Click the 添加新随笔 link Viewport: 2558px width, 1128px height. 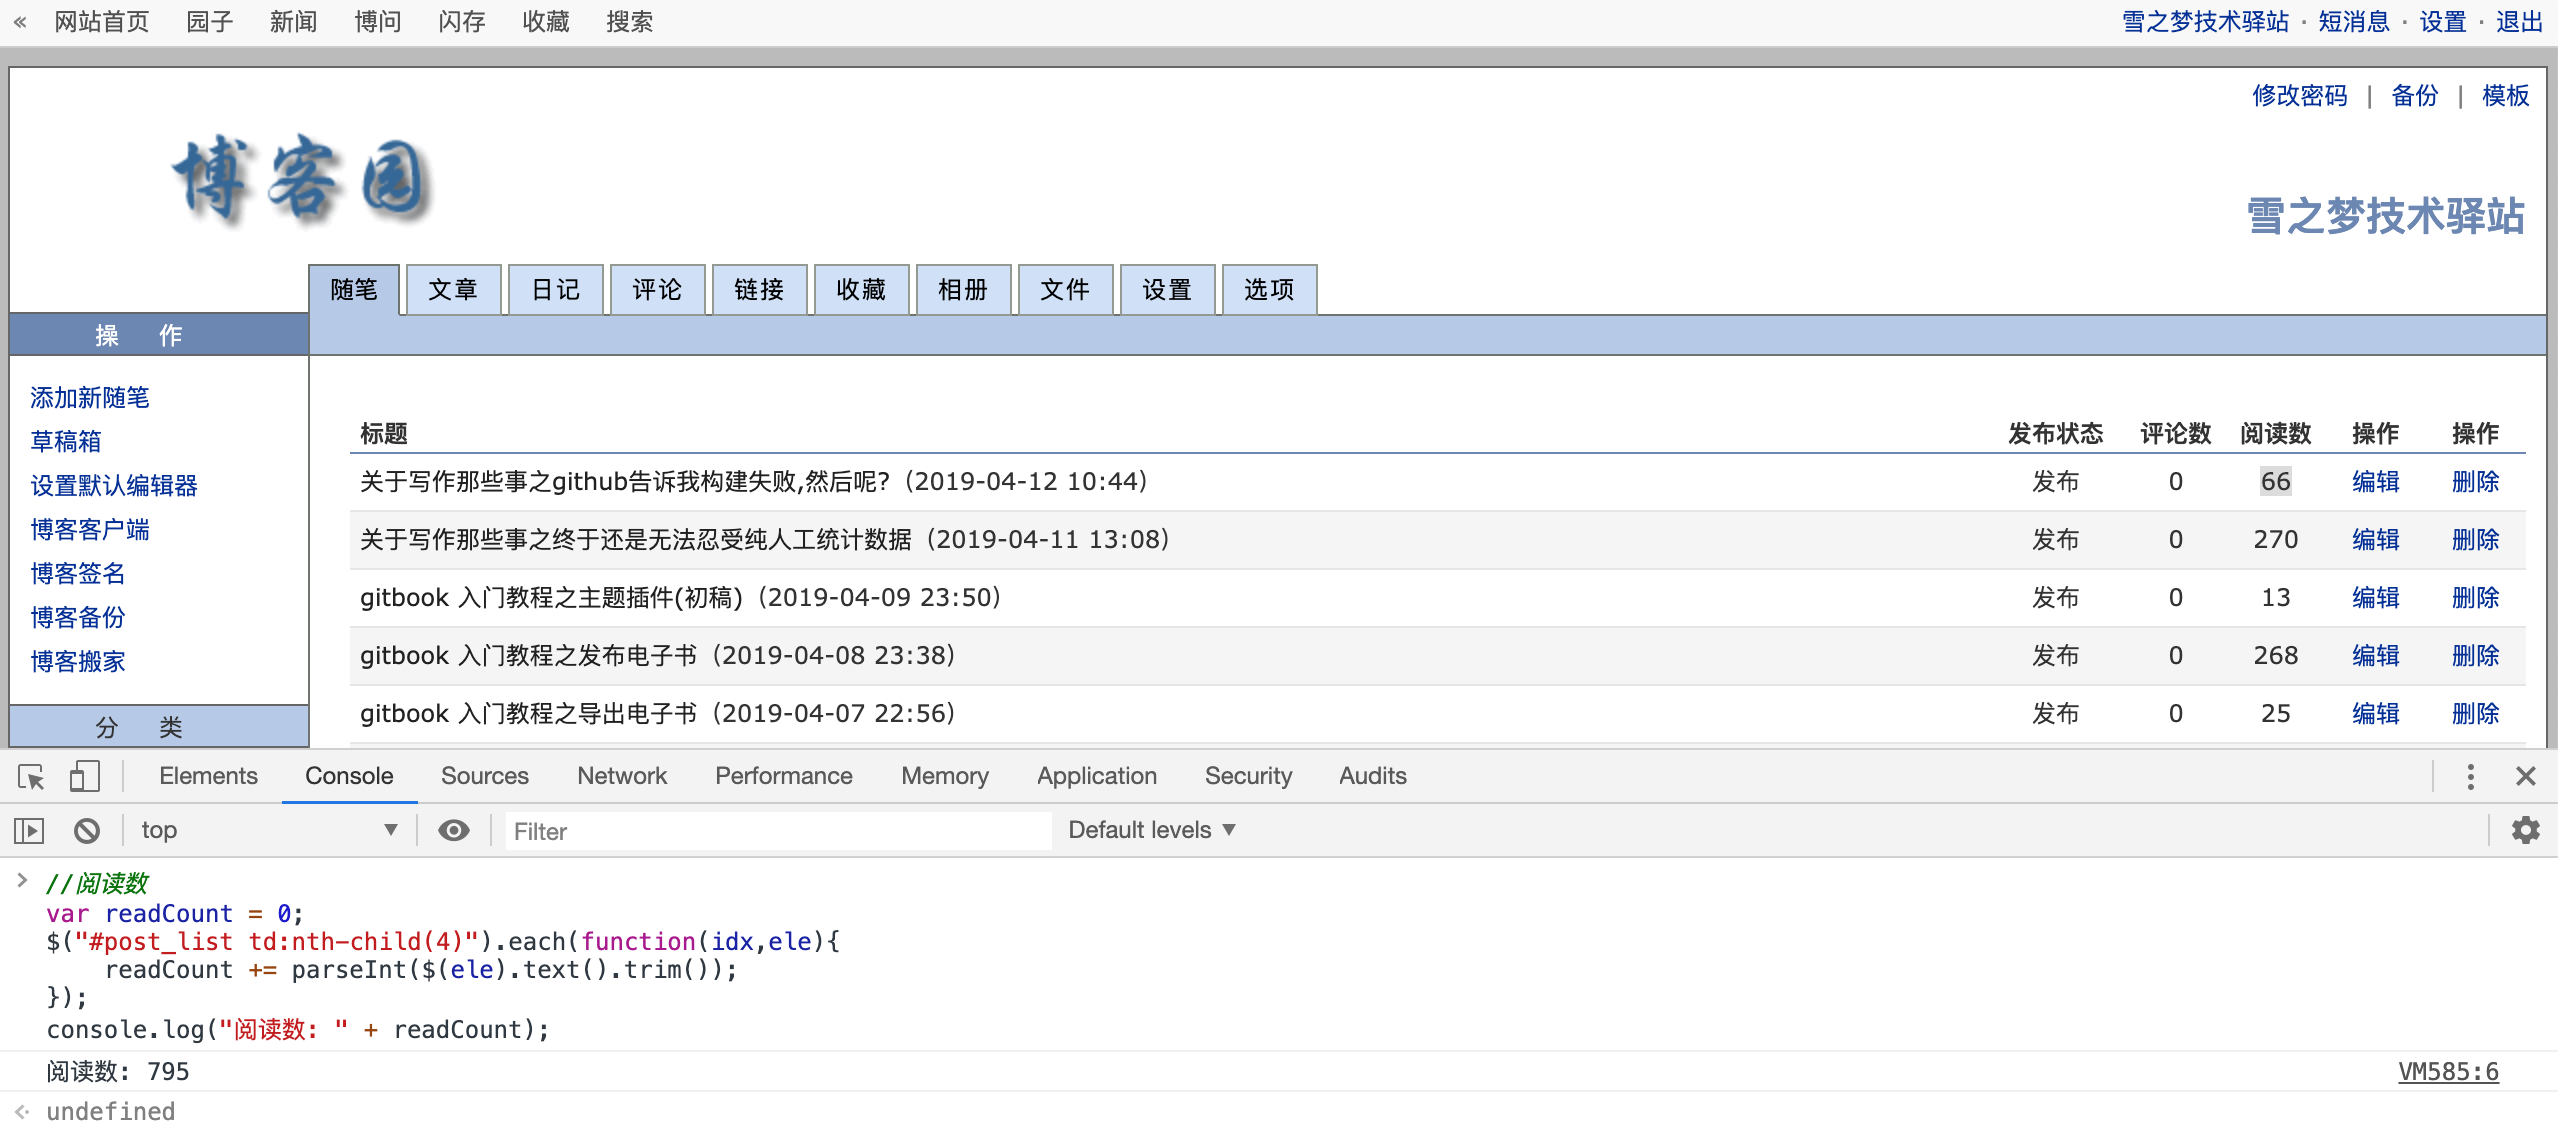point(88,397)
